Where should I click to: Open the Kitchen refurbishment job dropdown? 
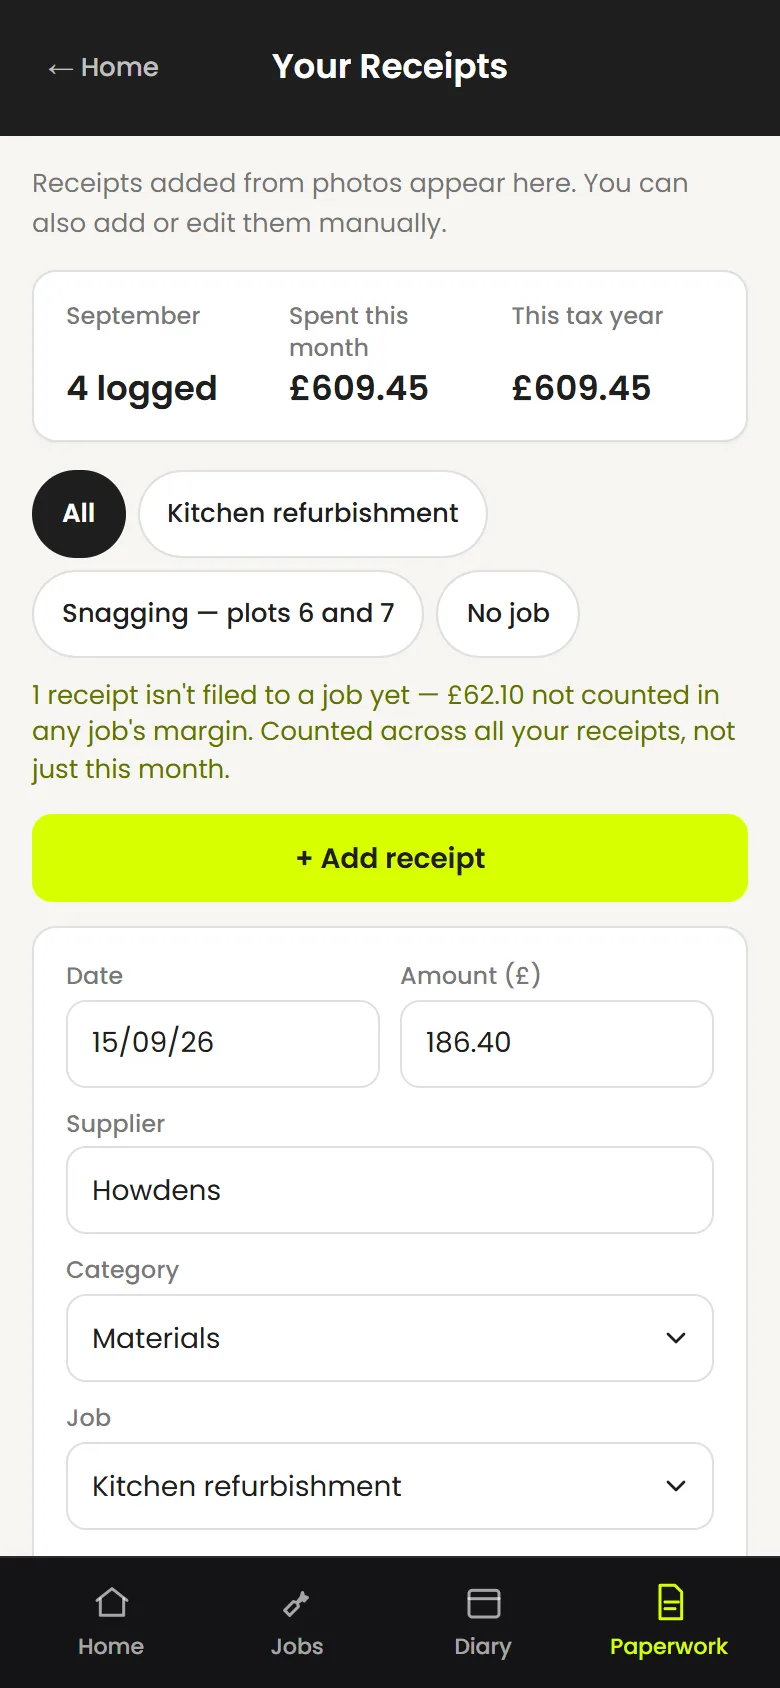[x=390, y=1486]
